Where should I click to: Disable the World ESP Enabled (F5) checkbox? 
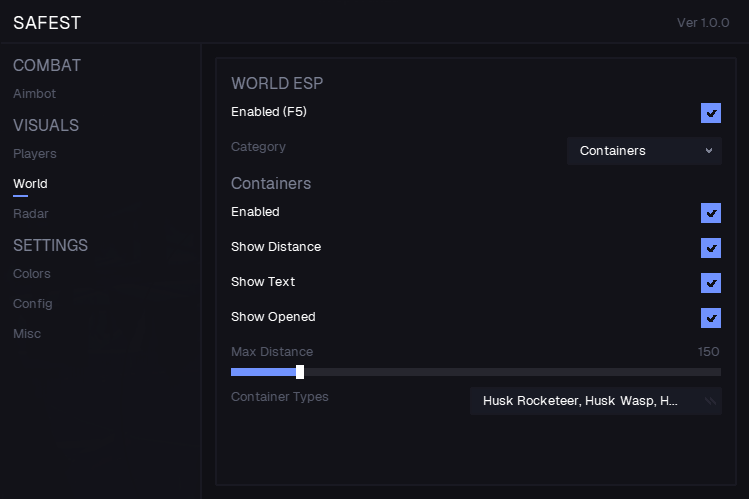click(x=711, y=113)
